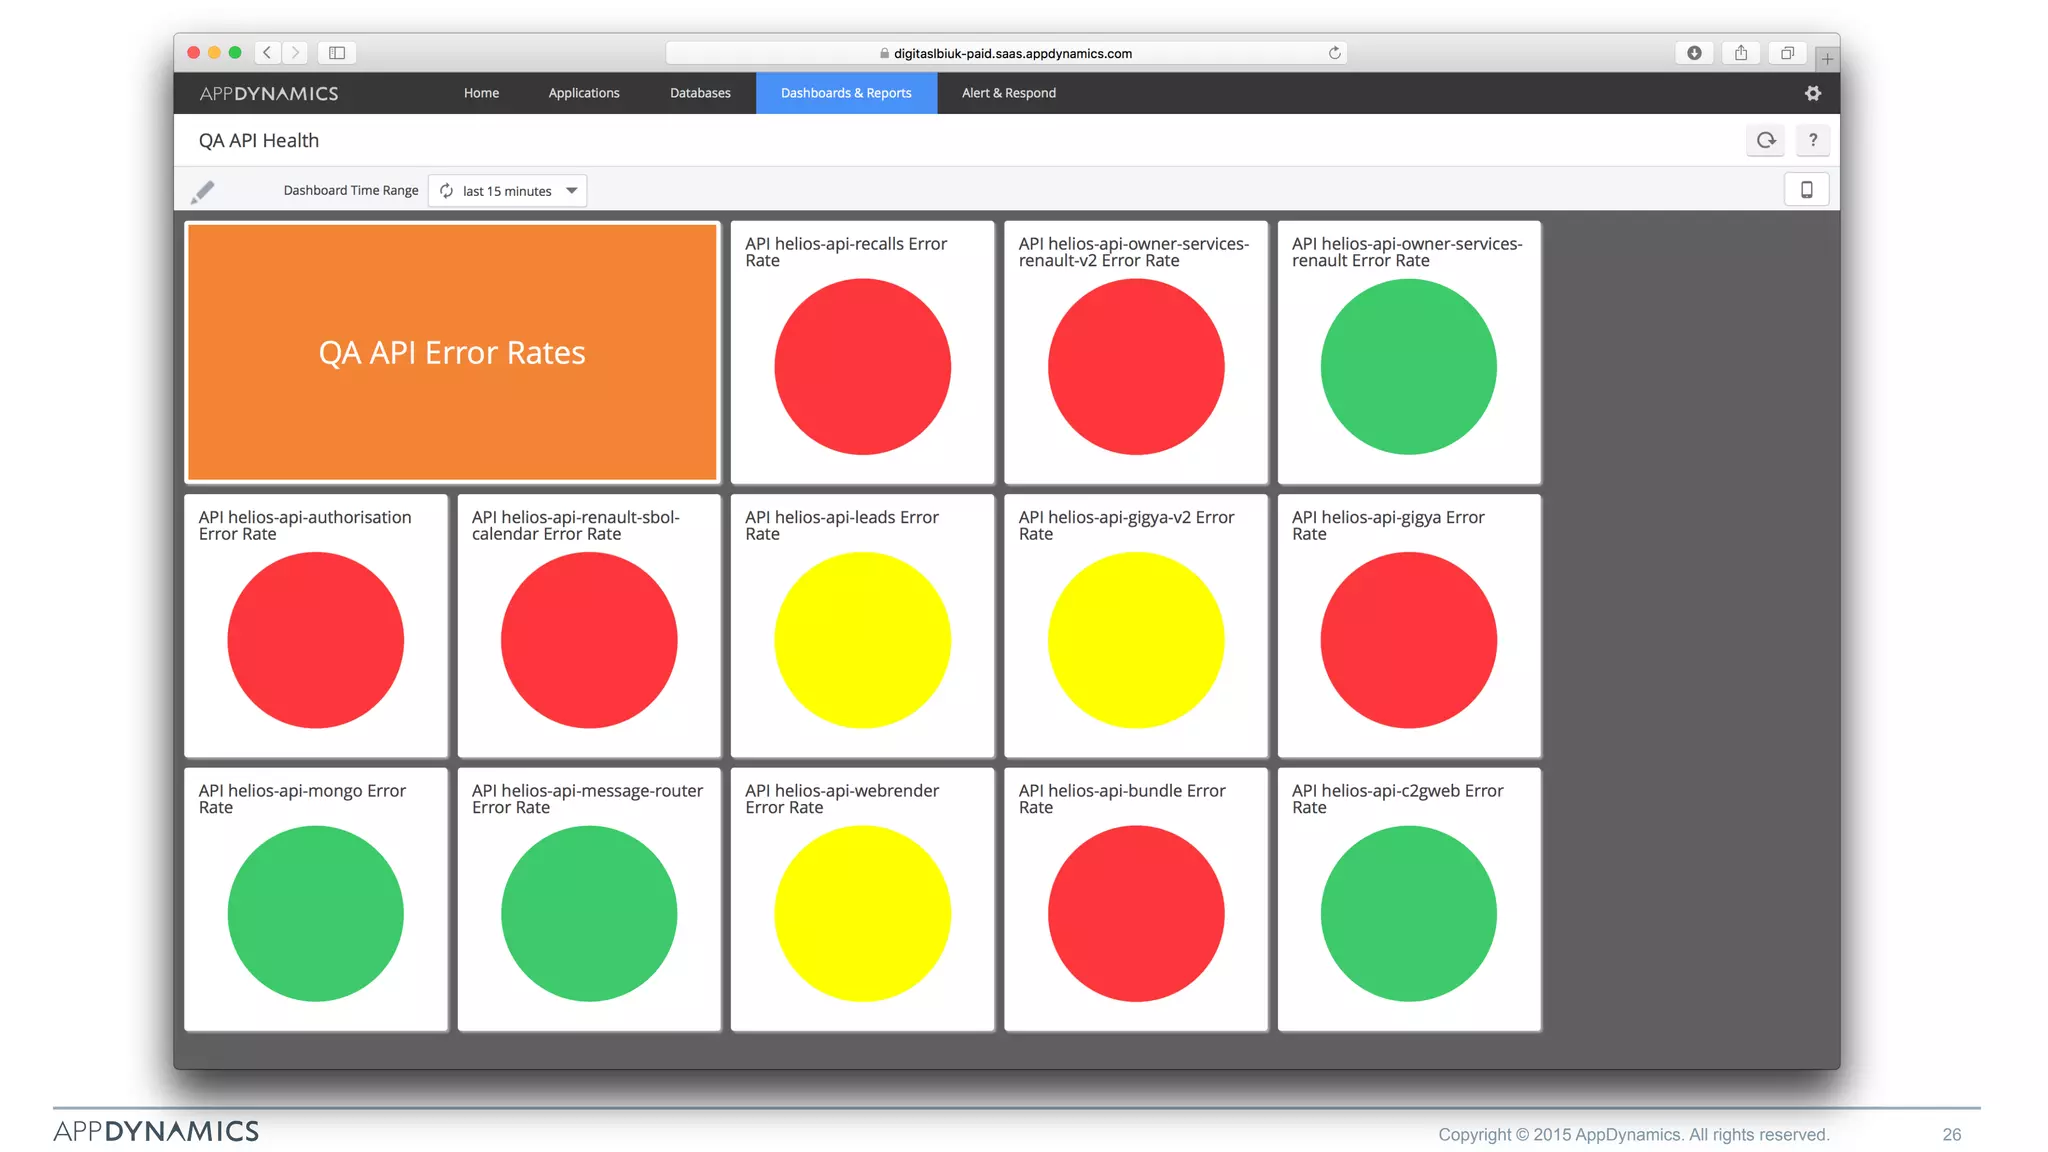Click the Home navigation link
Viewport: 2048px width, 1152px height.
pyautogui.click(x=481, y=93)
